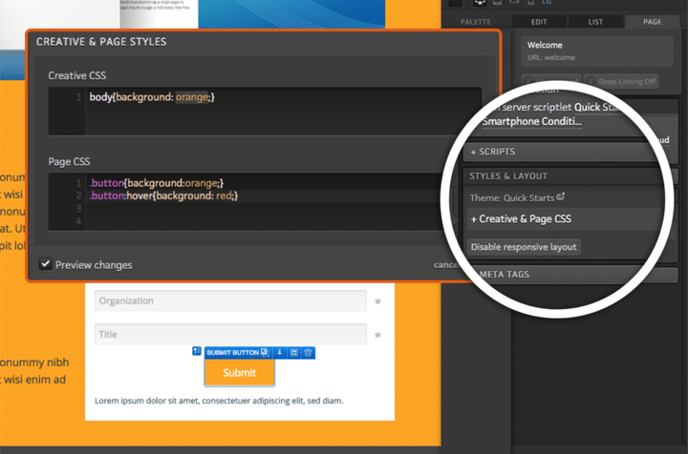Screen dimensions: 688x454
Task: Click the Organization input field
Action: pyautogui.click(x=230, y=300)
